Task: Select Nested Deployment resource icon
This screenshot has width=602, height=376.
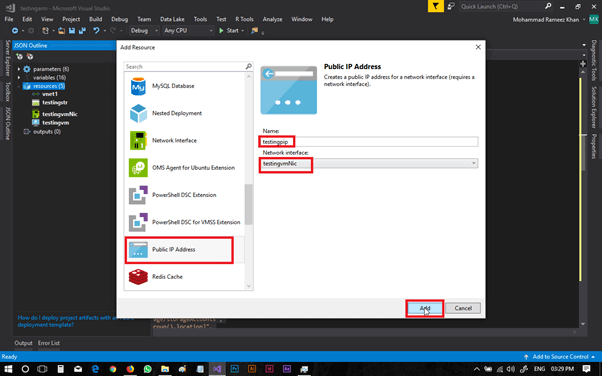Action: click(x=138, y=113)
